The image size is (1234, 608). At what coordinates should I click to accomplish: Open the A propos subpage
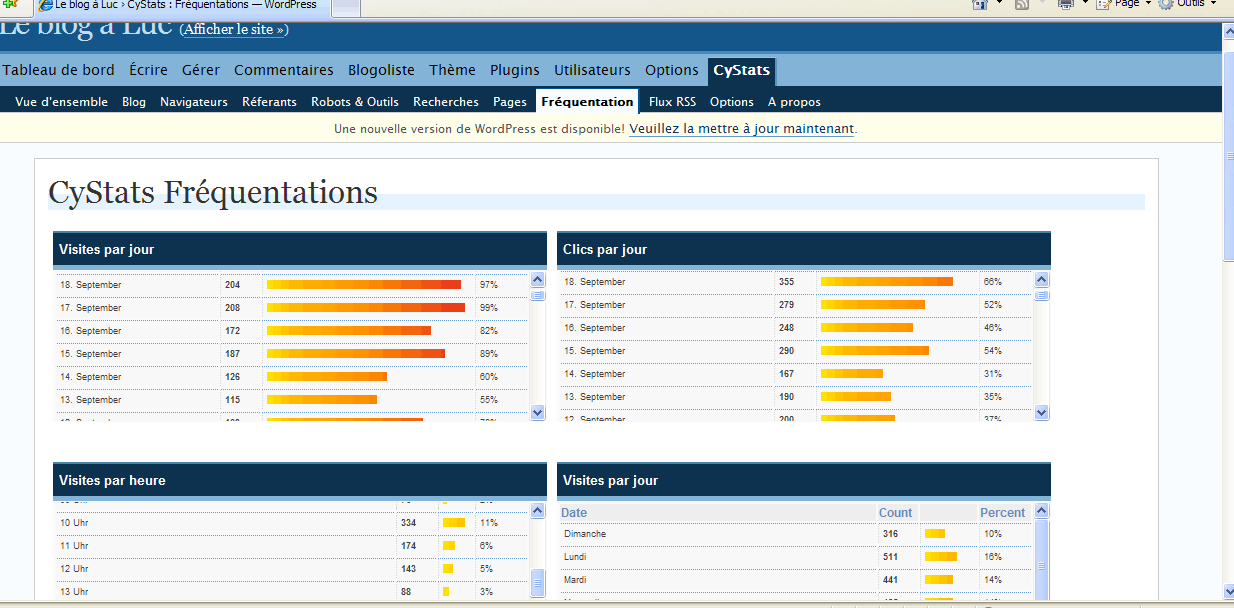click(x=794, y=101)
